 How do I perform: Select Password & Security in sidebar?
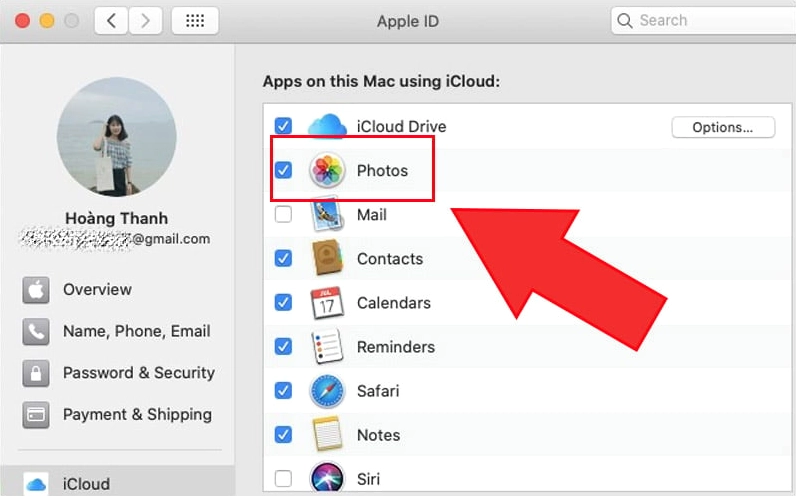(138, 373)
